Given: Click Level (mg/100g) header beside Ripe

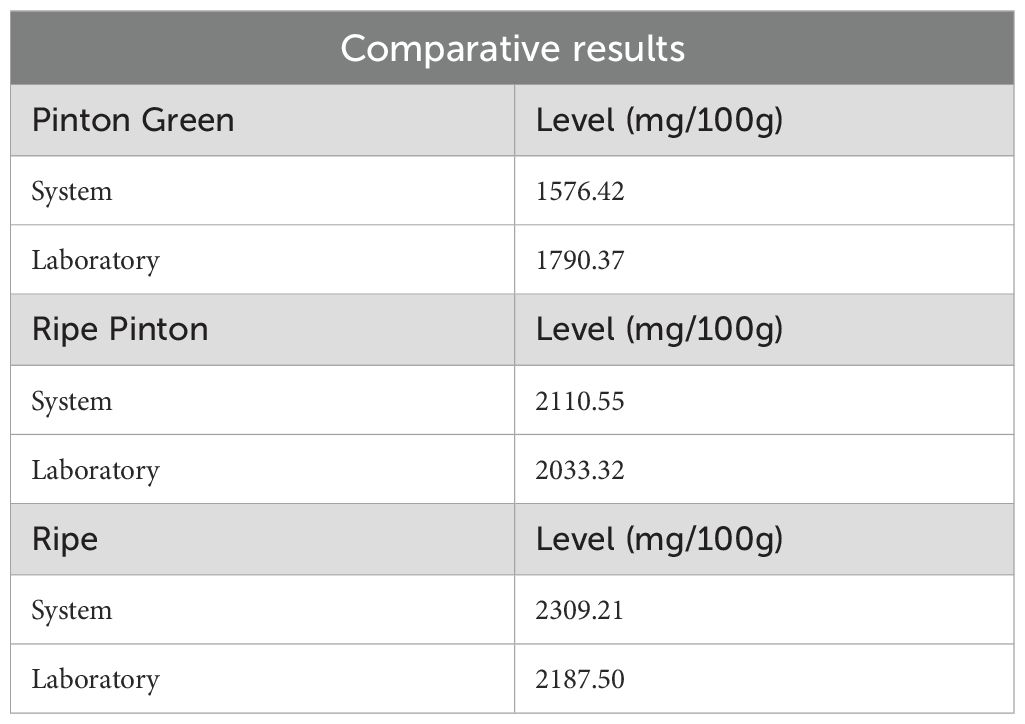Looking at the screenshot, I should pos(659,540).
